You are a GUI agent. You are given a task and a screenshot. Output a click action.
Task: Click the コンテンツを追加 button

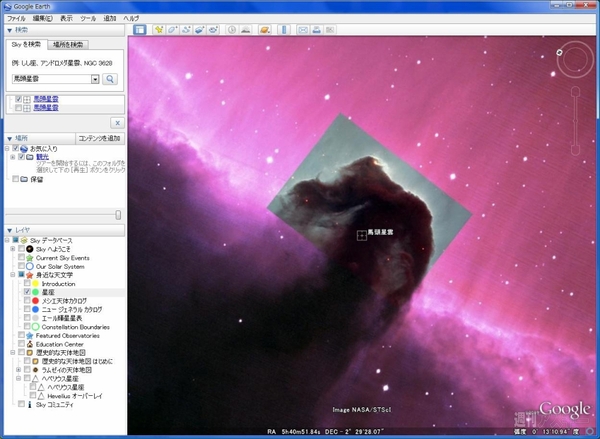click(100, 139)
